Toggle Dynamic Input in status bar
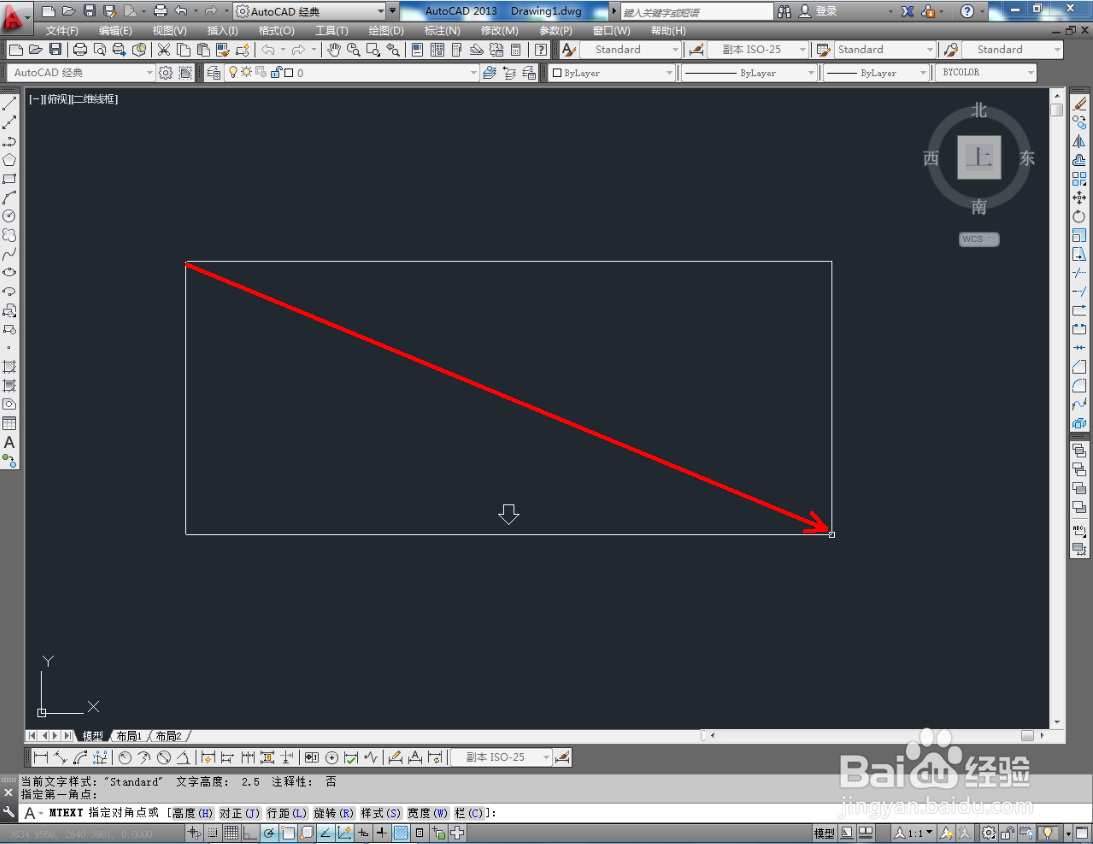This screenshot has width=1093, height=844. click(x=363, y=833)
